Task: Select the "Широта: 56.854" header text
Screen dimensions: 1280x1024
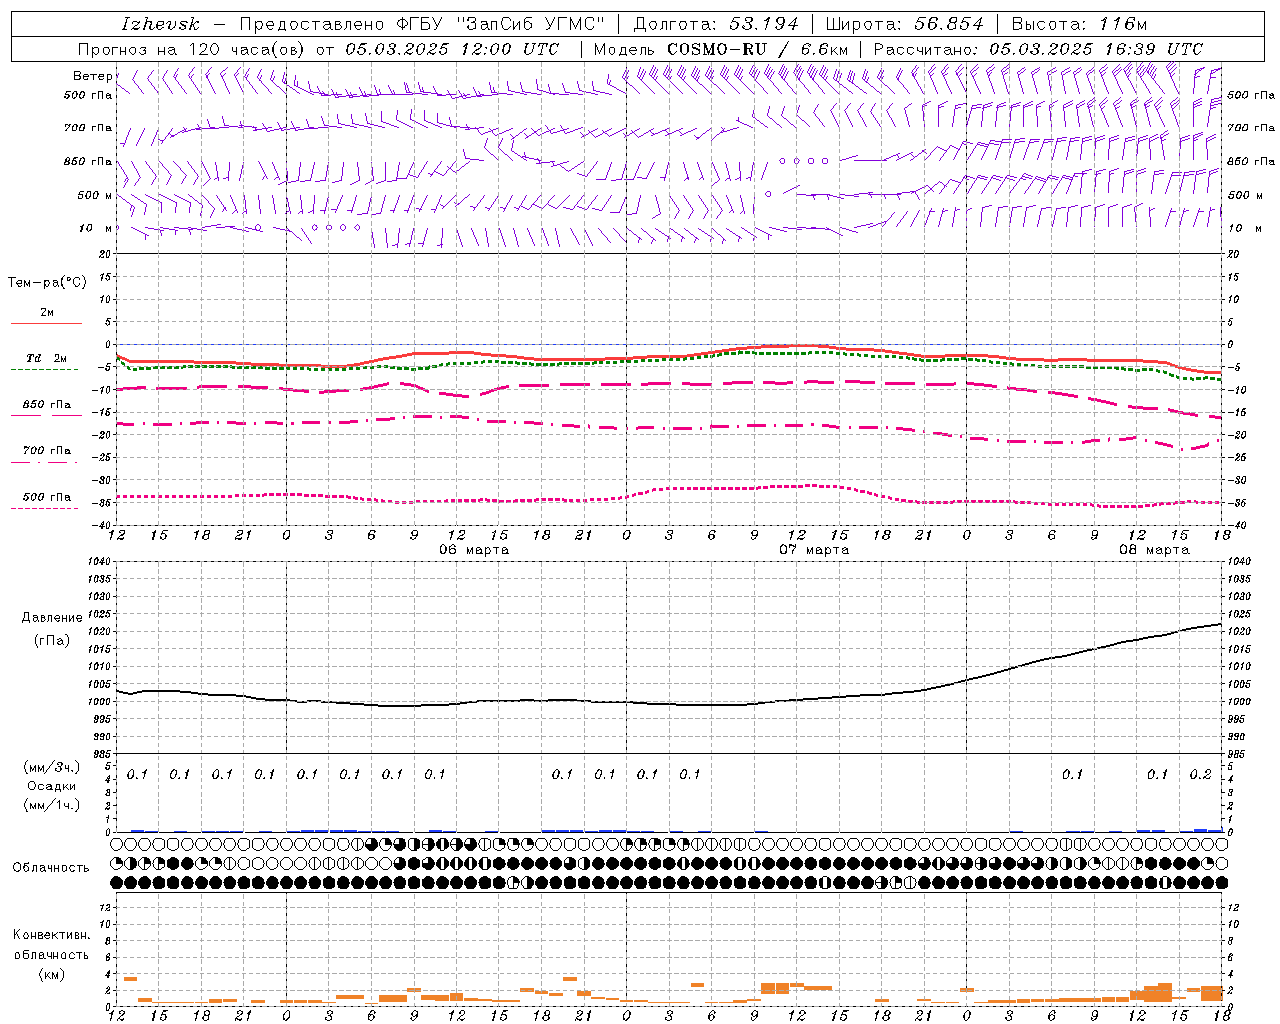Action: pyautogui.click(x=904, y=24)
